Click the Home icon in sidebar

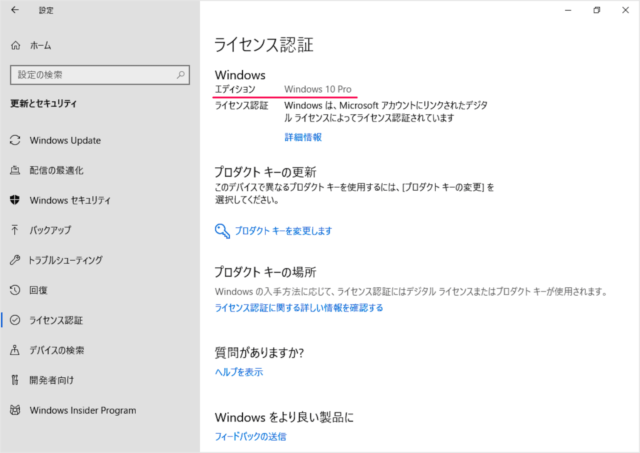[16, 46]
